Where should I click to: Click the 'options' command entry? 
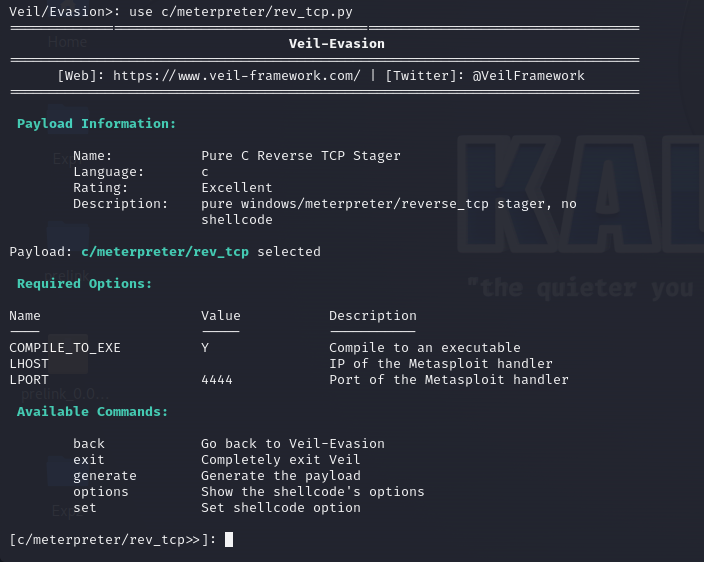coord(100,492)
